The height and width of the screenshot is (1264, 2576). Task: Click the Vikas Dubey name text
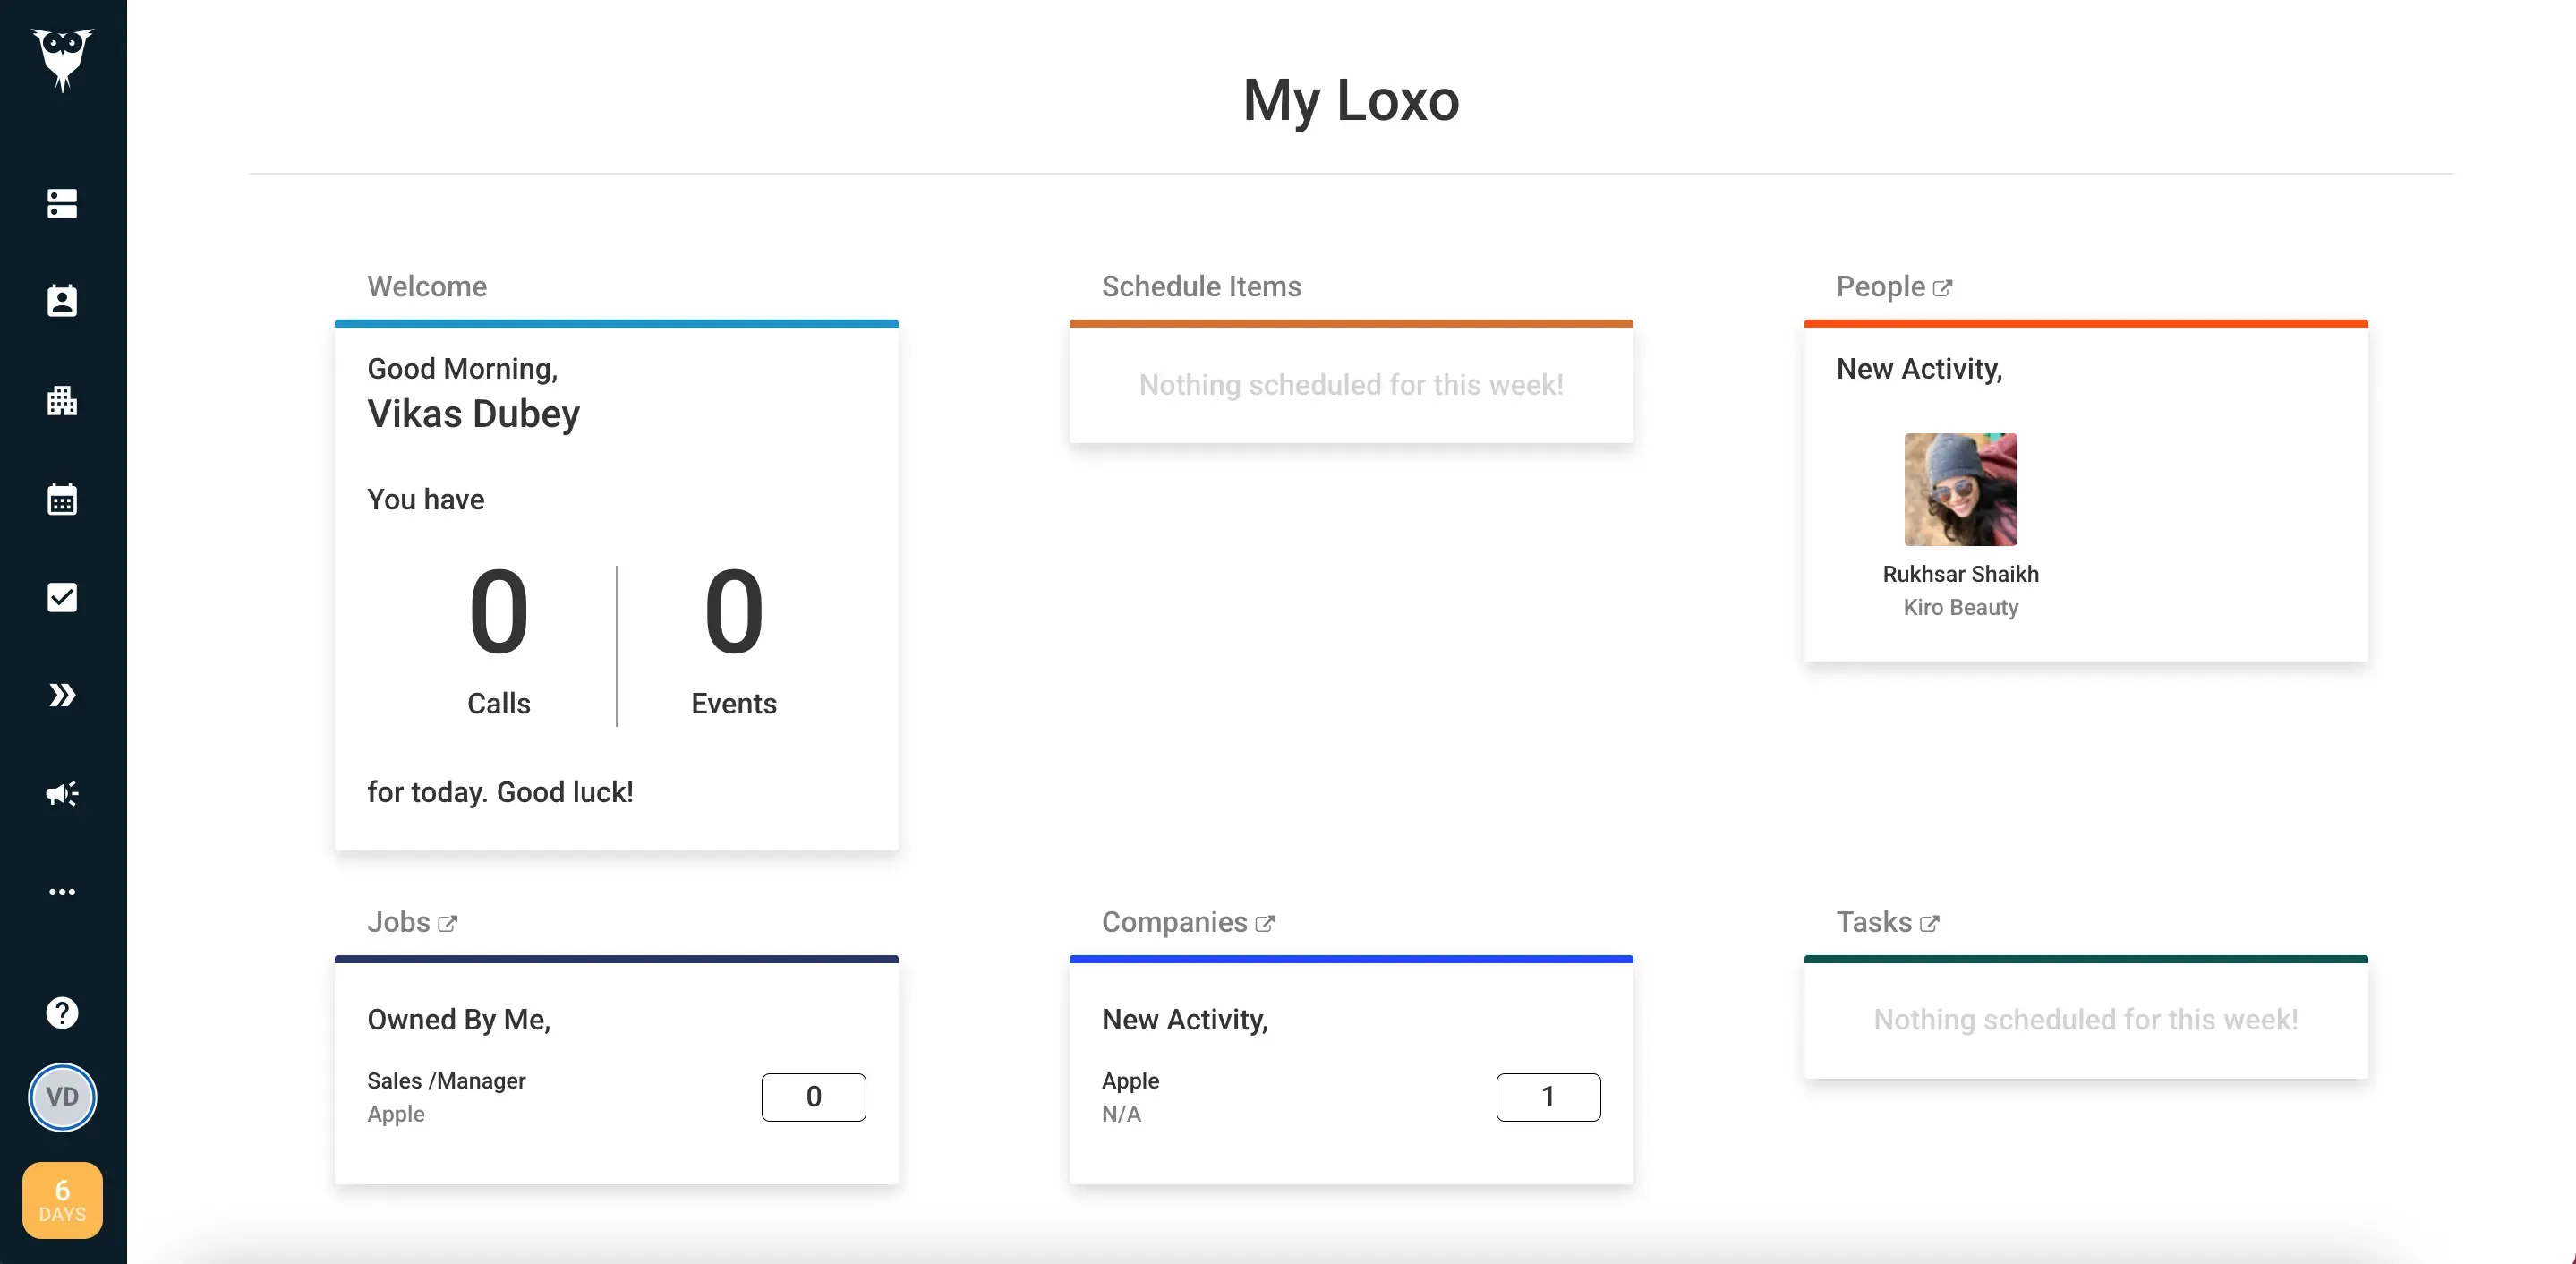tap(473, 414)
